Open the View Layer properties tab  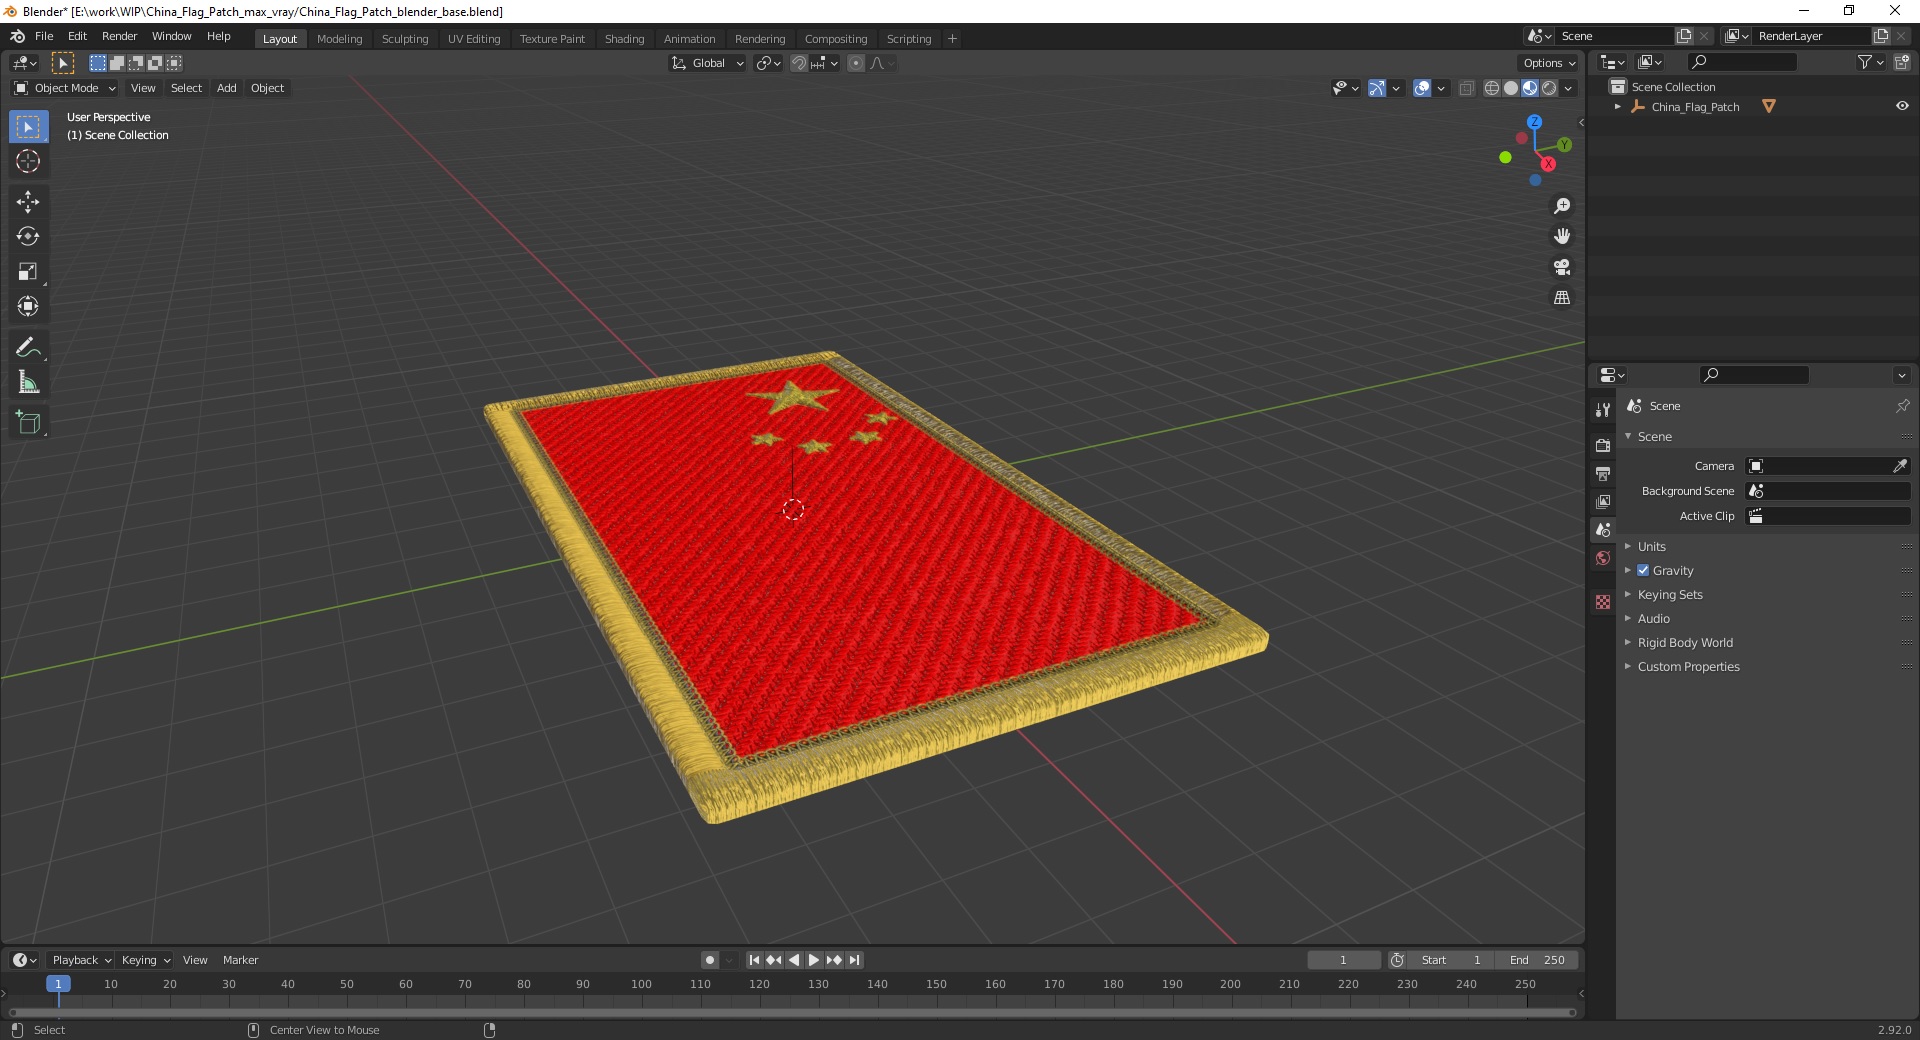click(x=1603, y=501)
